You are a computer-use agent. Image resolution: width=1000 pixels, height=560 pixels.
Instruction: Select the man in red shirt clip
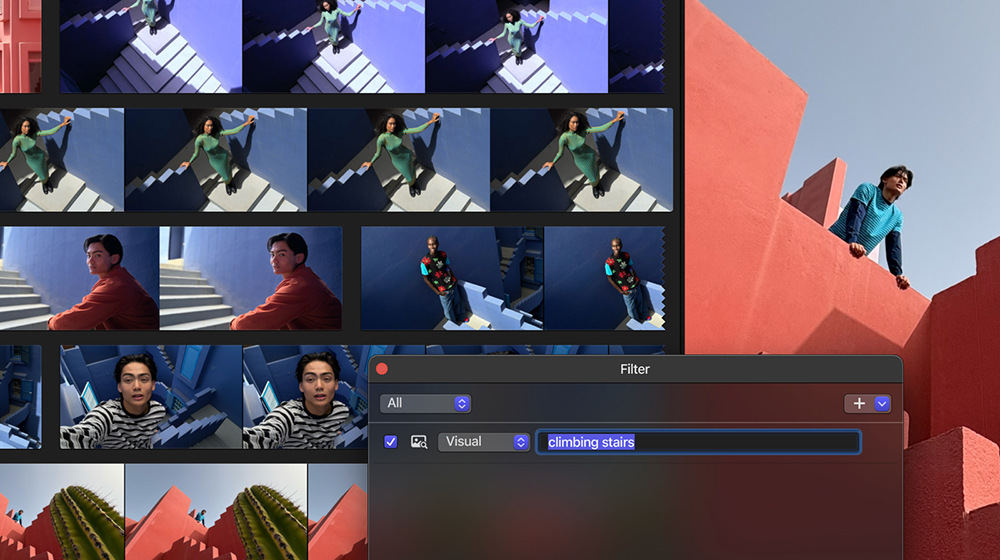click(171, 278)
